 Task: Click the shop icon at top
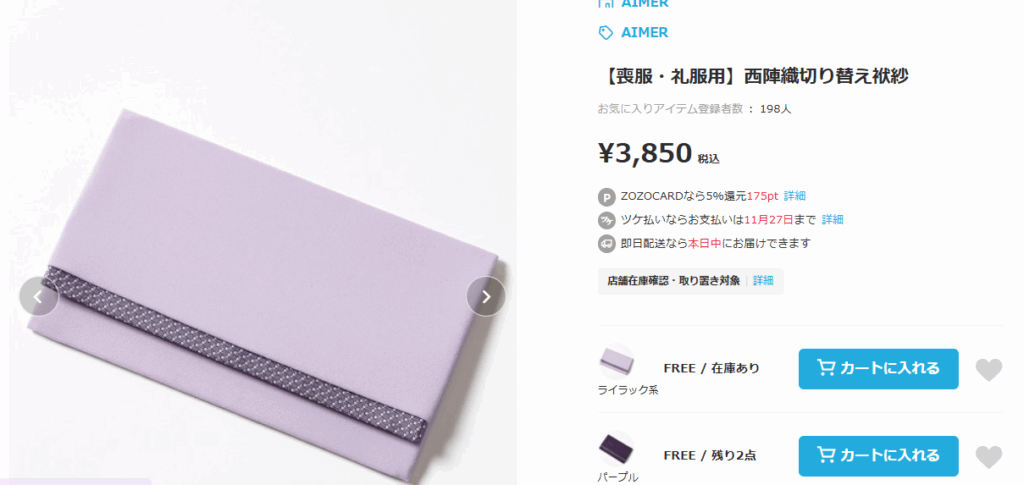point(606,3)
